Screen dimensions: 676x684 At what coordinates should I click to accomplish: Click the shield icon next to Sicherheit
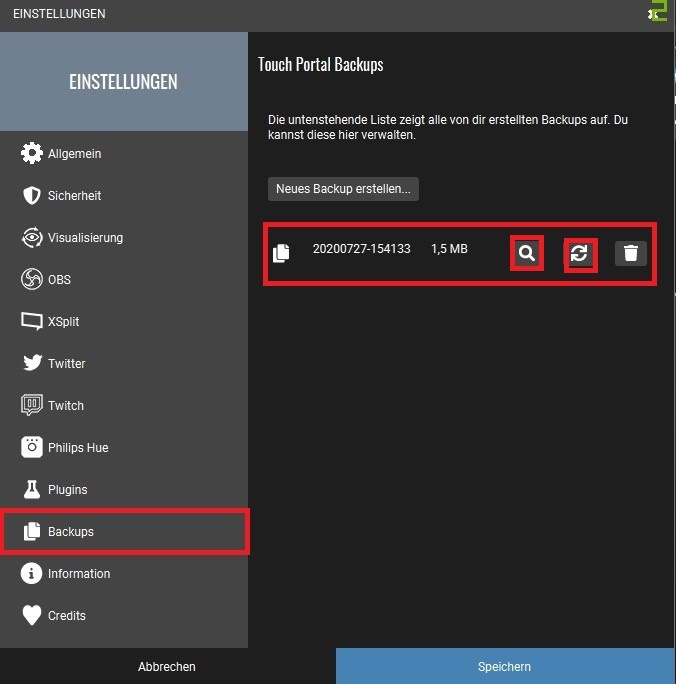pyautogui.click(x=32, y=195)
